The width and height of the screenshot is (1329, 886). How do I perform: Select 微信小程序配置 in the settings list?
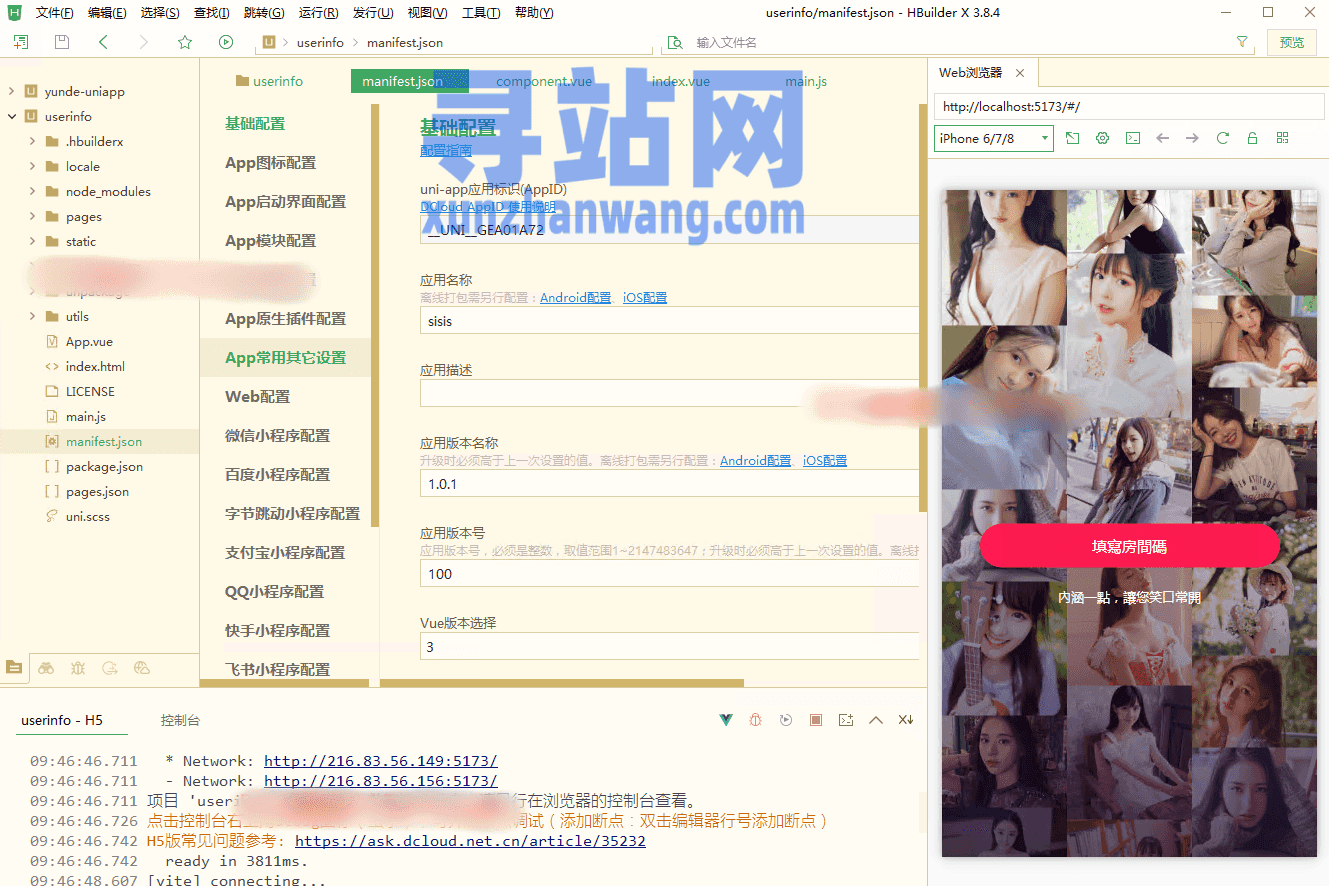tap(277, 435)
